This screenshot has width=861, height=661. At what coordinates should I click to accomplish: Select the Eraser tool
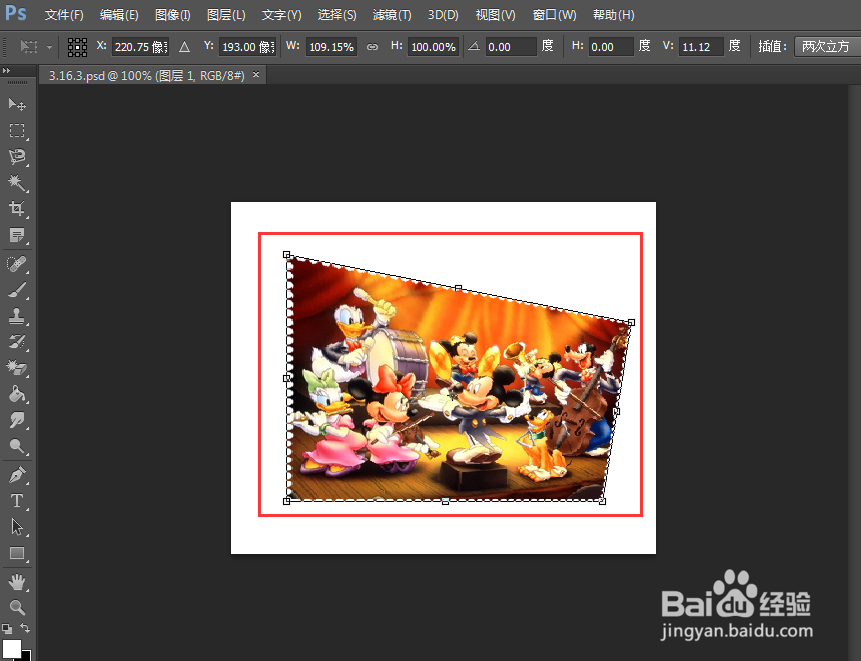point(17,368)
